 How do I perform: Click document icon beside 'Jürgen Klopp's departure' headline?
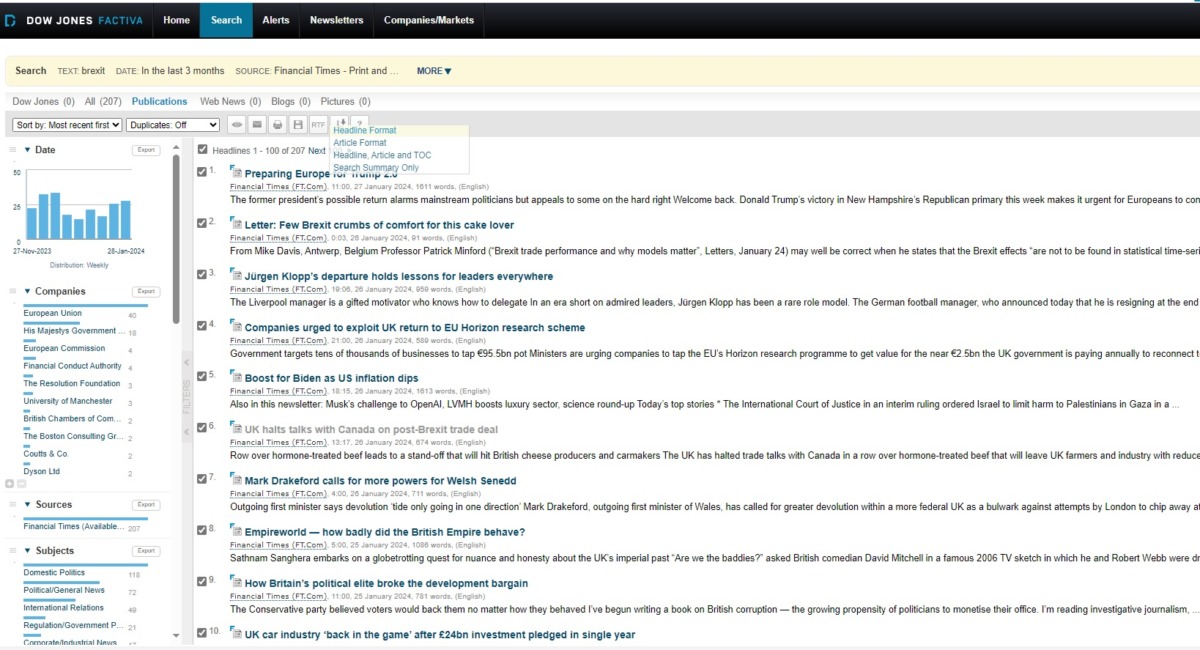tap(236, 275)
